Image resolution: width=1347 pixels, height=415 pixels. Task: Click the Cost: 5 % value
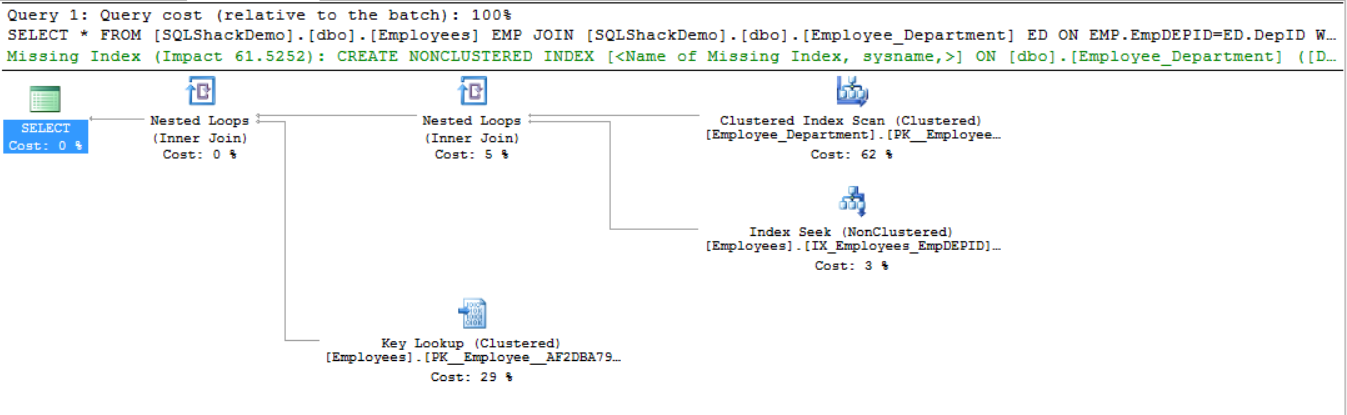[x=471, y=155]
